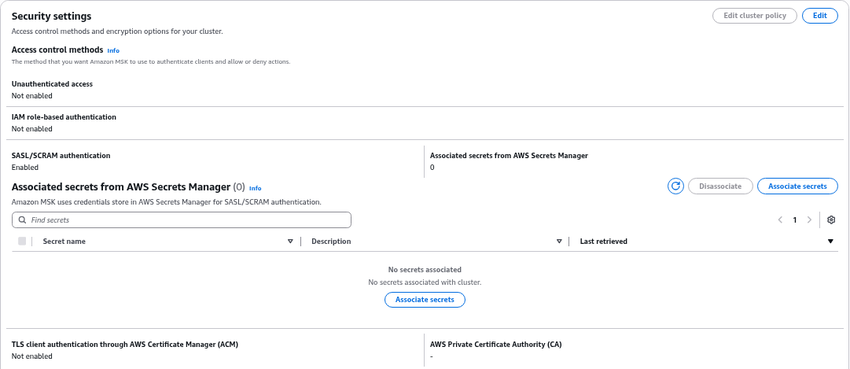
Task: Open Info link beside Access control methods
Action: pyautogui.click(x=113, y=50)
